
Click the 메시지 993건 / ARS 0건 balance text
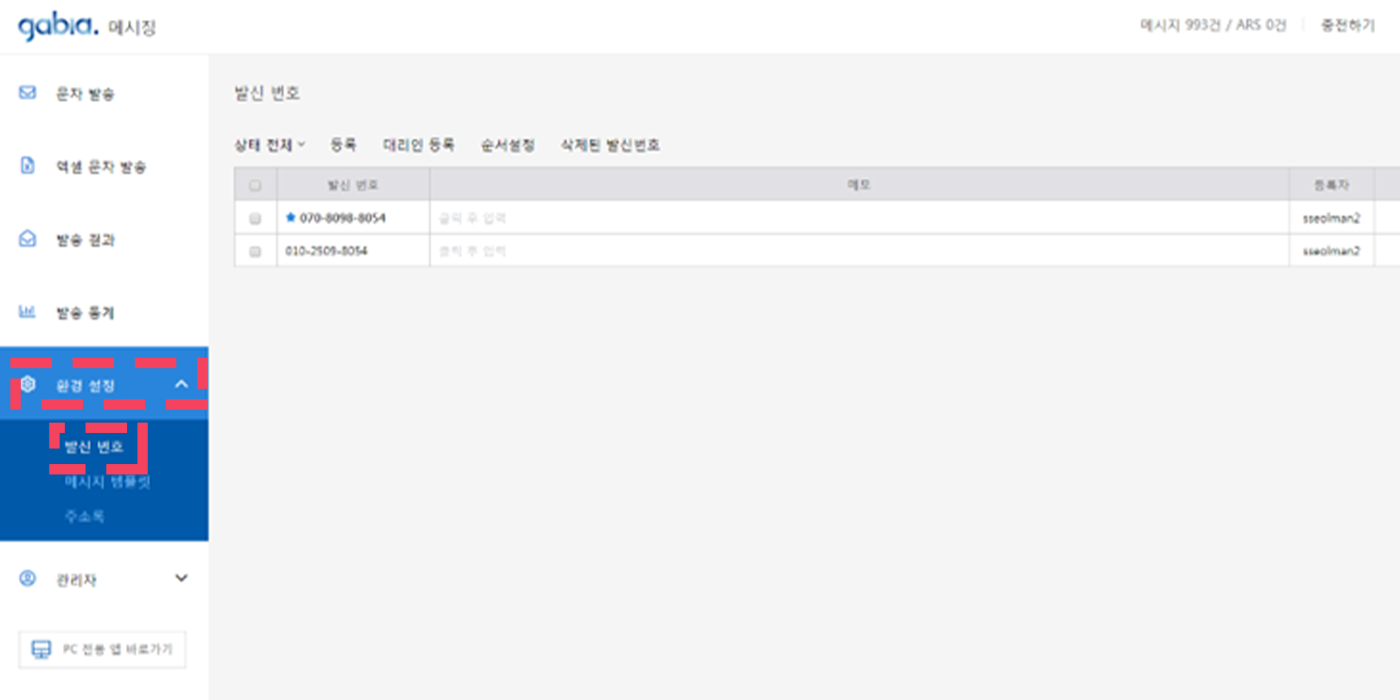[1213, 26]
